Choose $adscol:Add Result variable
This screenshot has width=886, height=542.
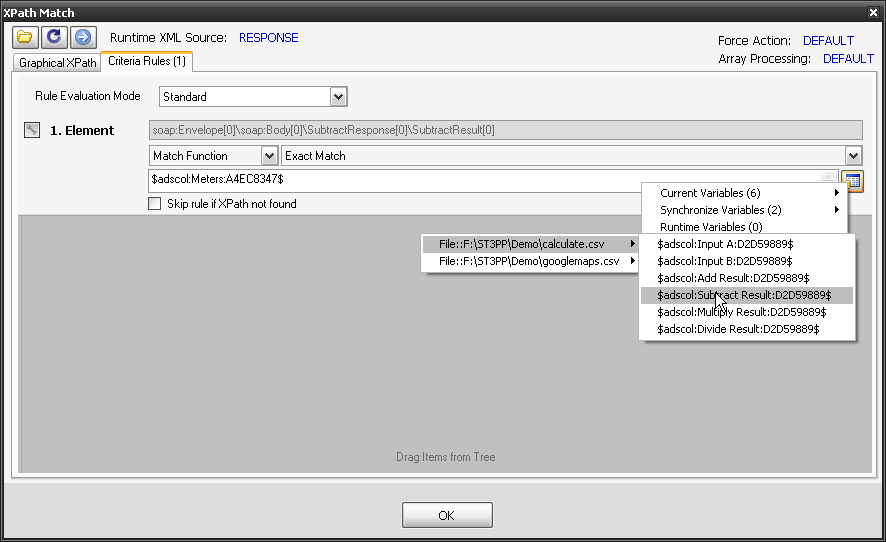pyautogui.click(x=747, y=278)
